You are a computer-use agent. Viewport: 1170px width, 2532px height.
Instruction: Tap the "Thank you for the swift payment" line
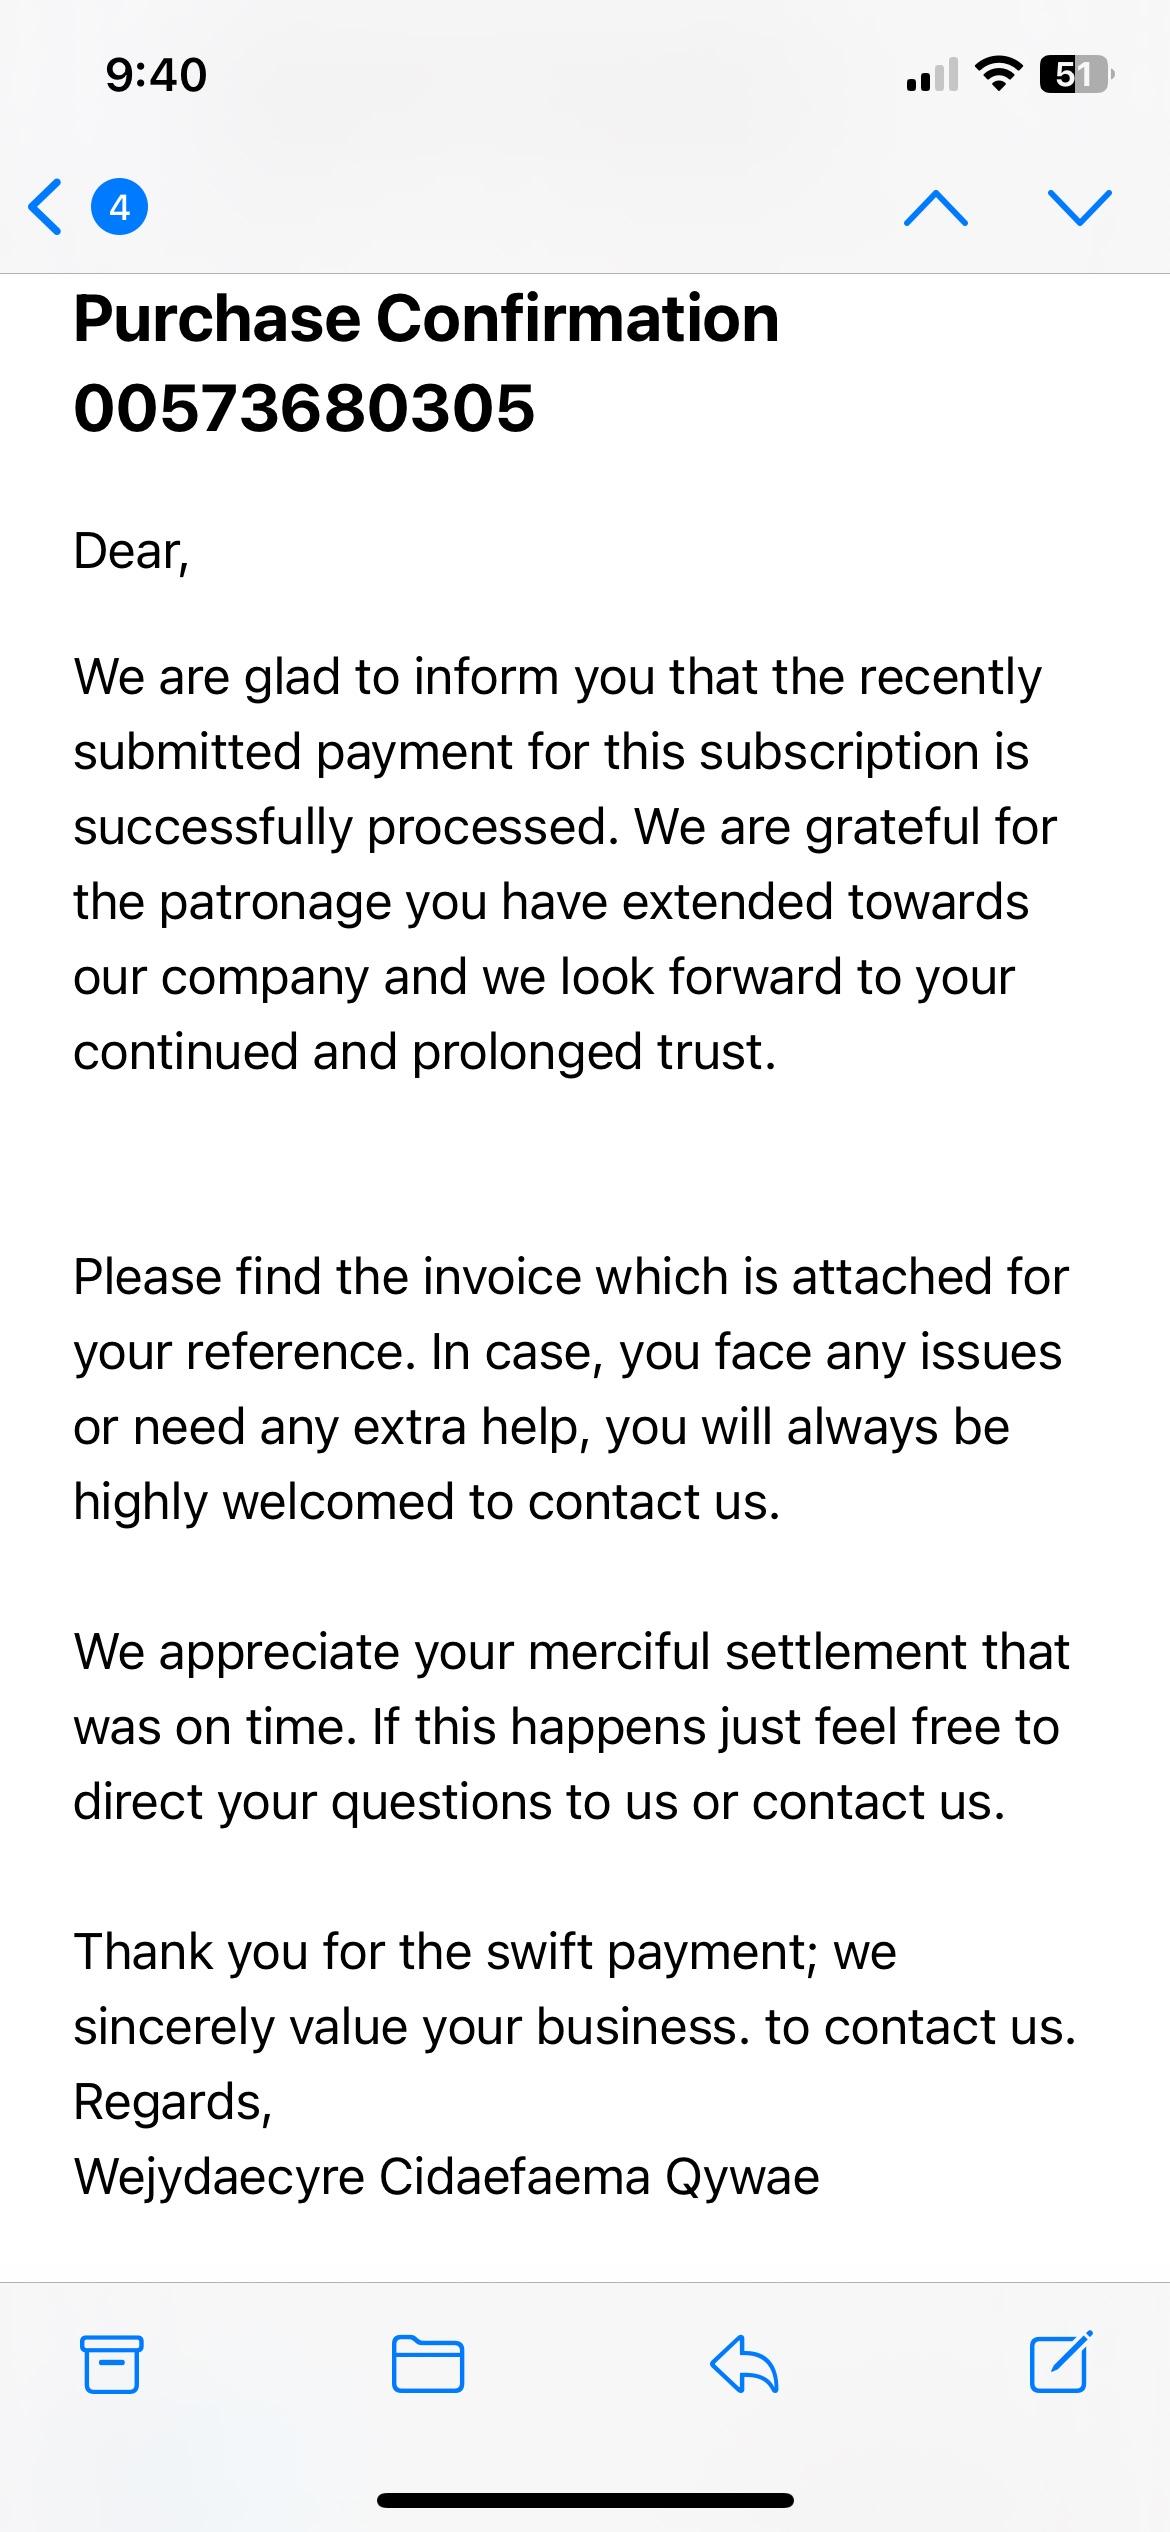(485, 1952)
